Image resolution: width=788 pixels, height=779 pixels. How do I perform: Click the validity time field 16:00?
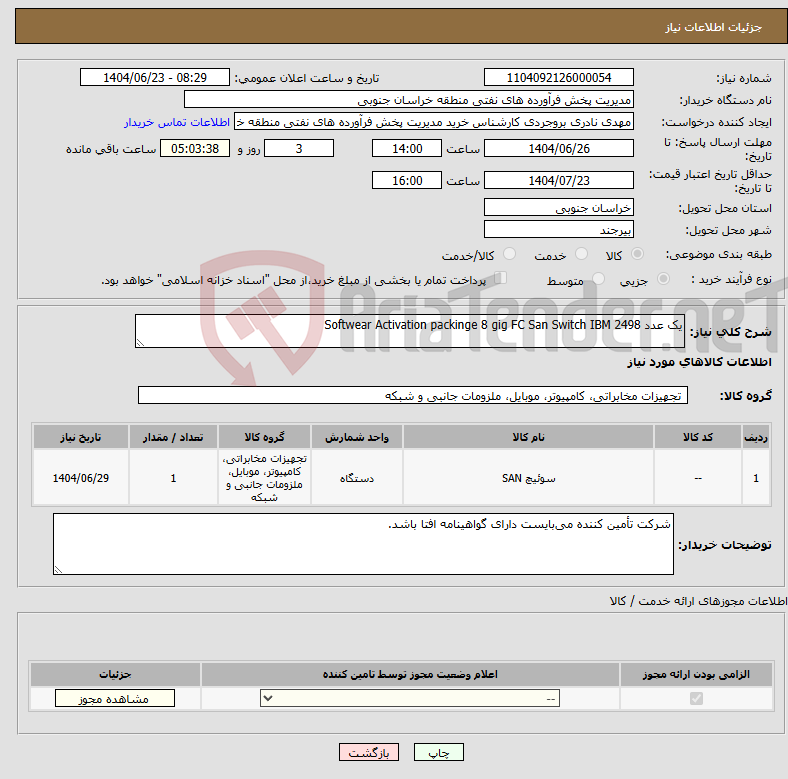407,180
